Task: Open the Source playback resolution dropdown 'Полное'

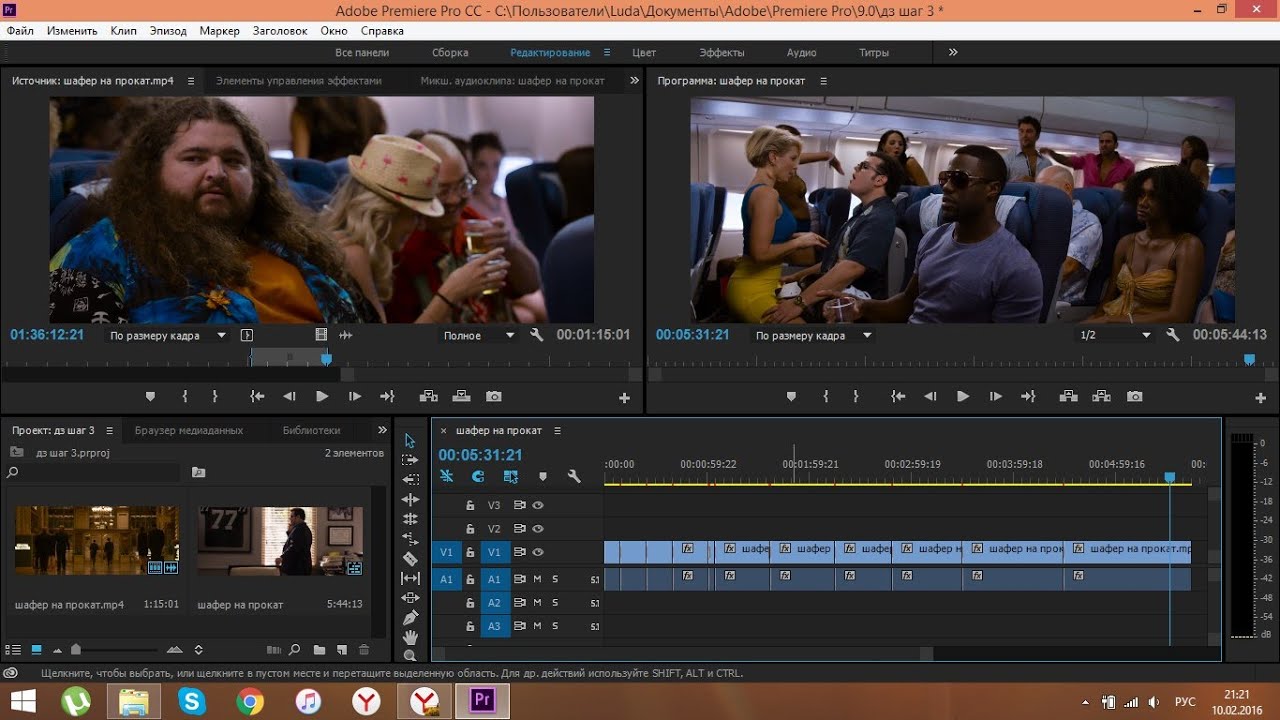Action: (479, 336)
